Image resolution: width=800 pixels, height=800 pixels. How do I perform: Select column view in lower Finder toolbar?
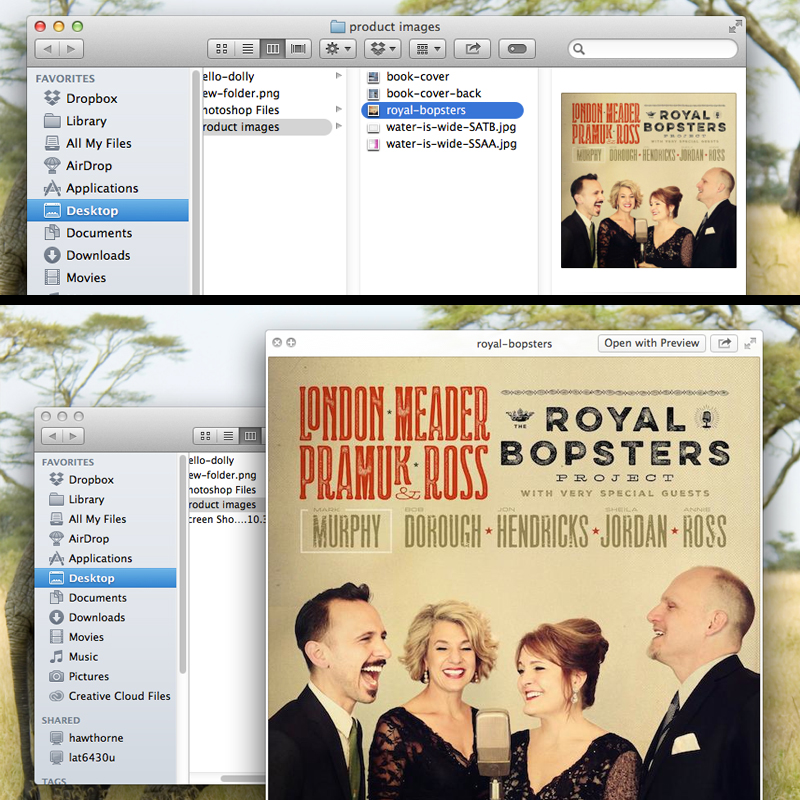[251, 436]
